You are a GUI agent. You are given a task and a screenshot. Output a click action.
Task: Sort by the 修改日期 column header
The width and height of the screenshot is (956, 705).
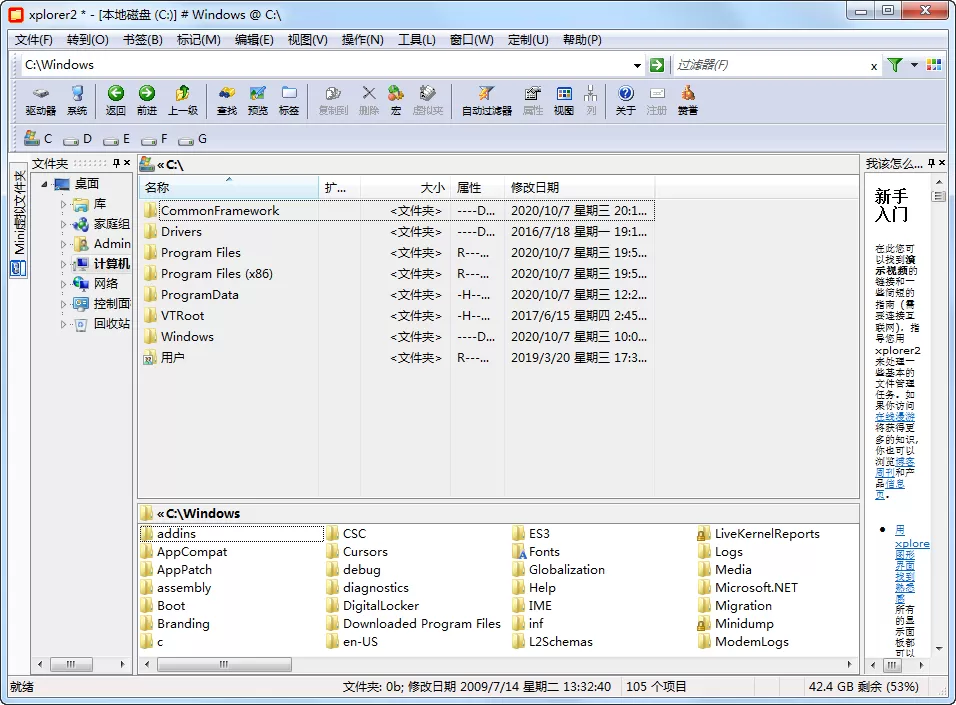[579, 187]
